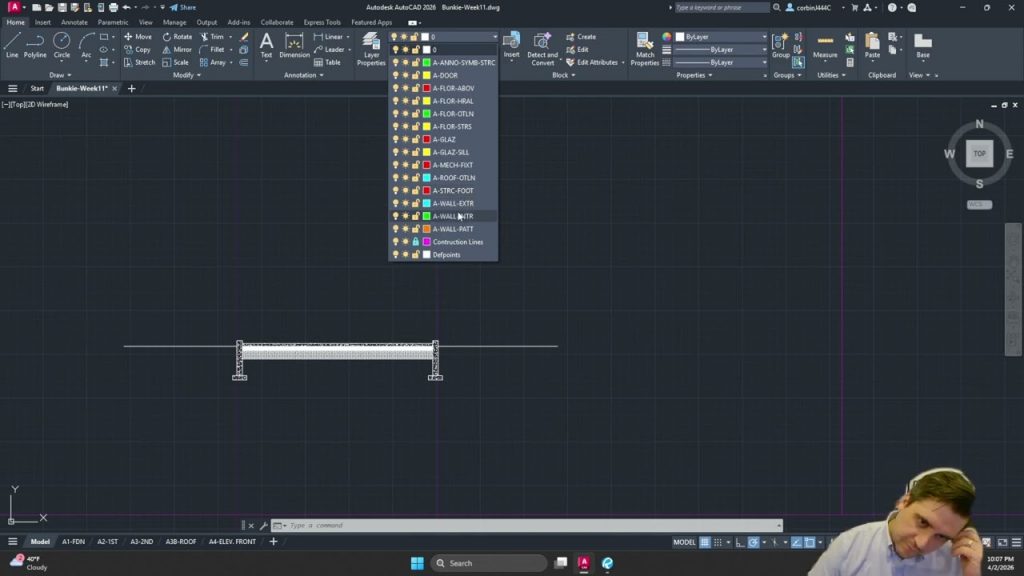Toggle lock on Contruction Lines layer
The width and height of the screenshot is (1024, 576).
[x=416, y=242]
